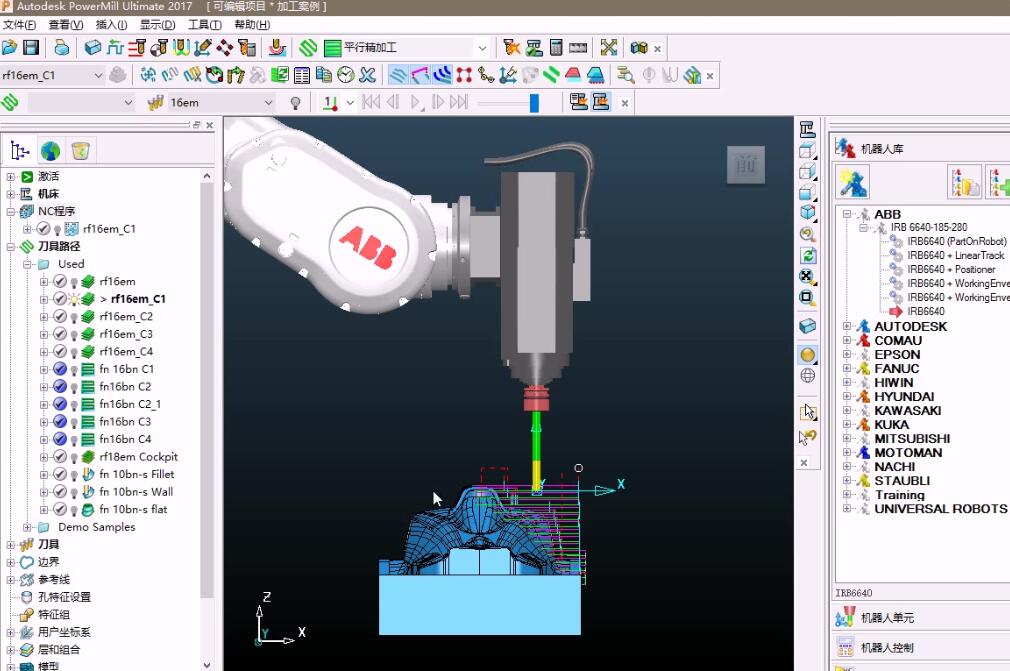Open the calculator tool icon
The width and height of the screenshot is (1010, 671).
click(557, 48)
